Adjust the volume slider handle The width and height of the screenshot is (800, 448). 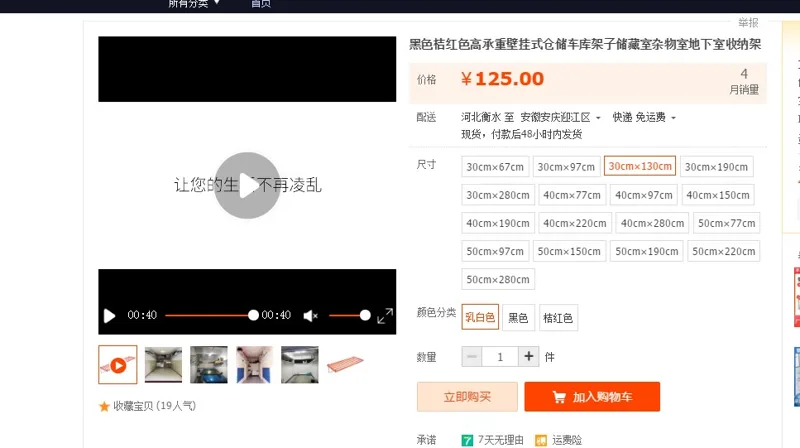click(365, 315)
